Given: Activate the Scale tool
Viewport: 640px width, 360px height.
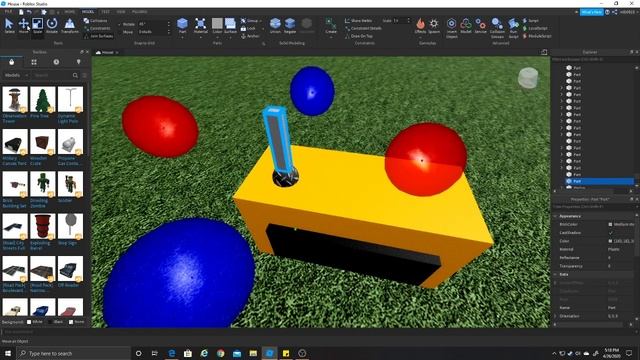Looking at the screenshot, I should pyautogui.click(x=38, y=25).
